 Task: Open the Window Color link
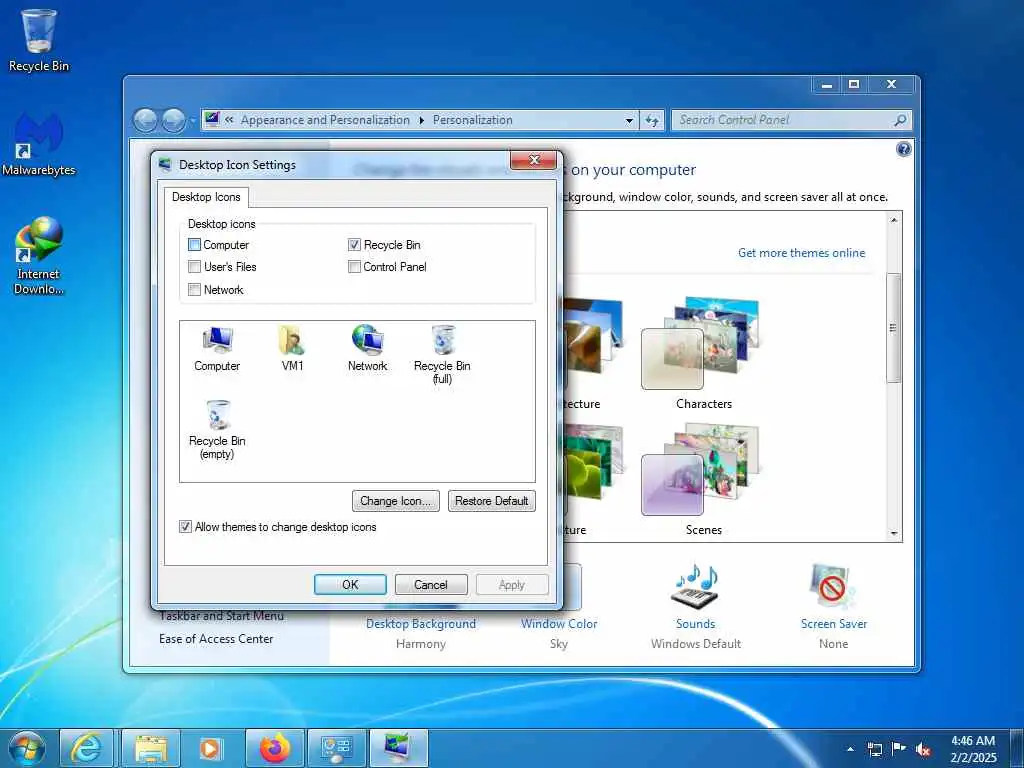click(559, 624)
